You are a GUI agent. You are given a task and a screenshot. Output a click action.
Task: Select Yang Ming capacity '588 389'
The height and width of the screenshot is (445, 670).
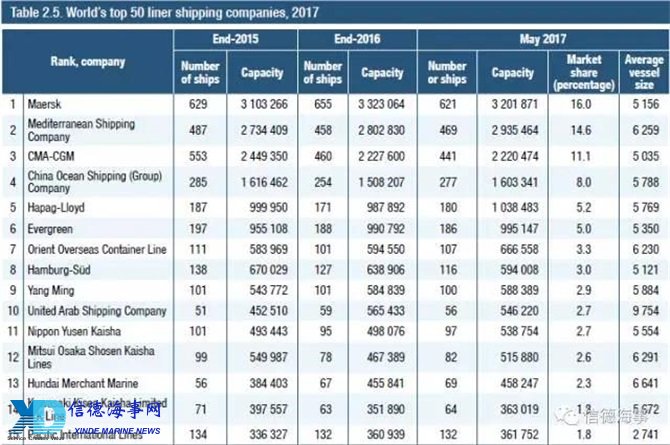(x=519, y=290)
